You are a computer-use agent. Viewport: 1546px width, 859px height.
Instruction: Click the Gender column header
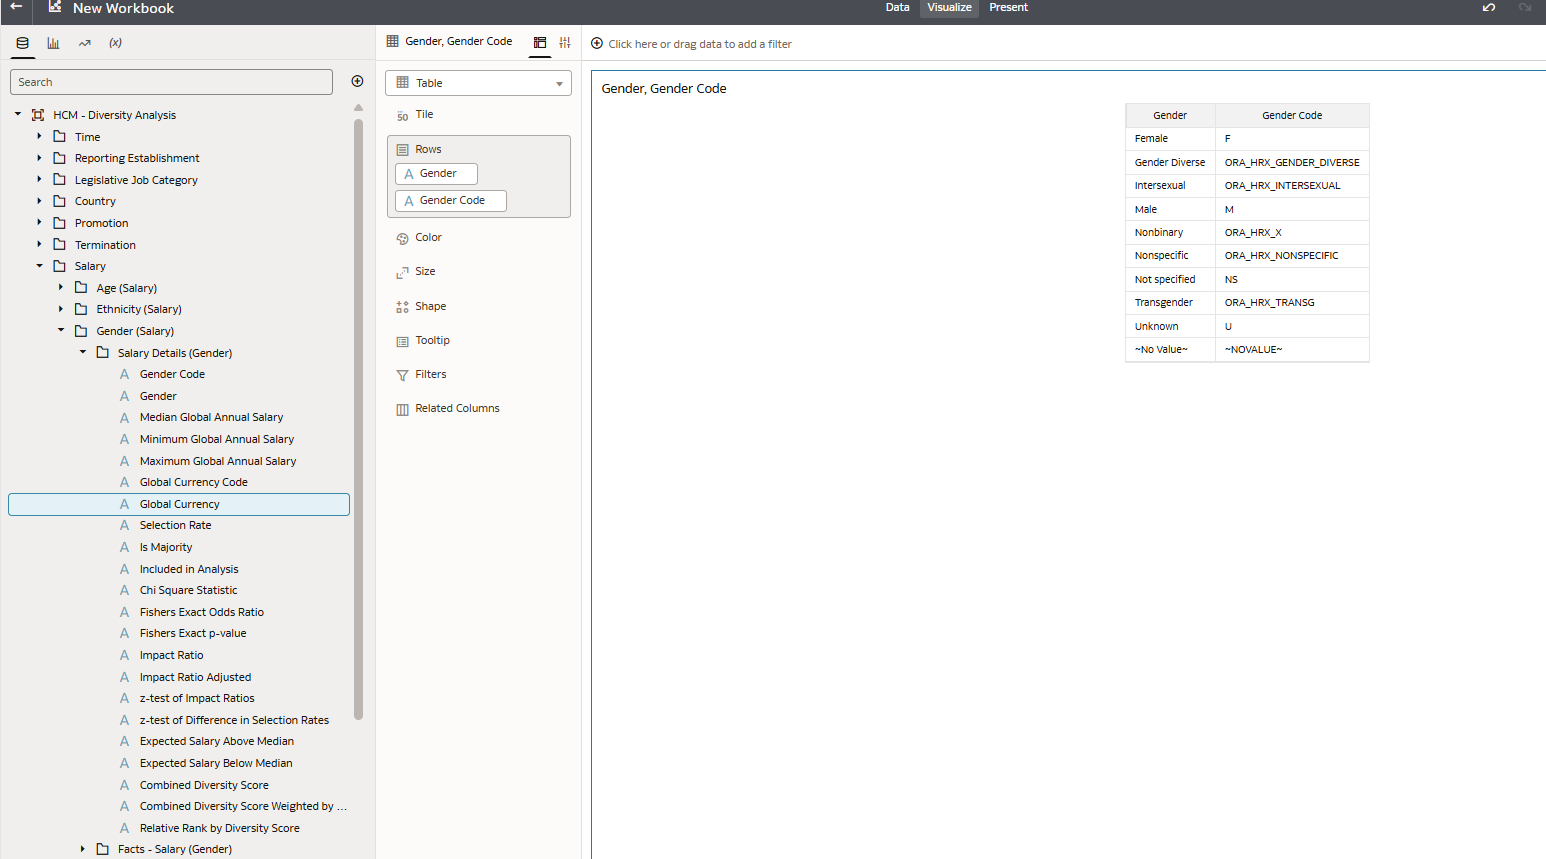point(1170,115)
